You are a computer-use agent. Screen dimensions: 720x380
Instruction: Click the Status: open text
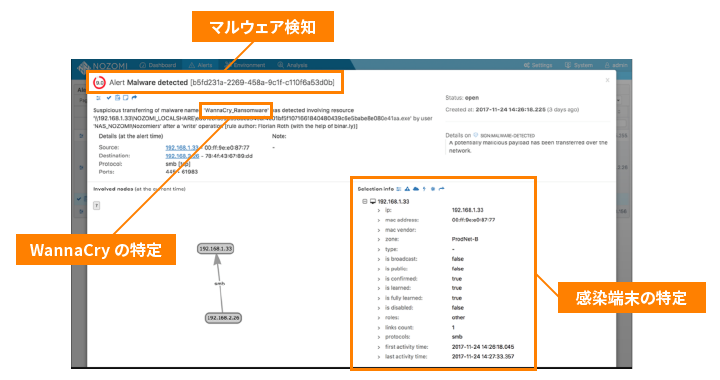(462, 98)
